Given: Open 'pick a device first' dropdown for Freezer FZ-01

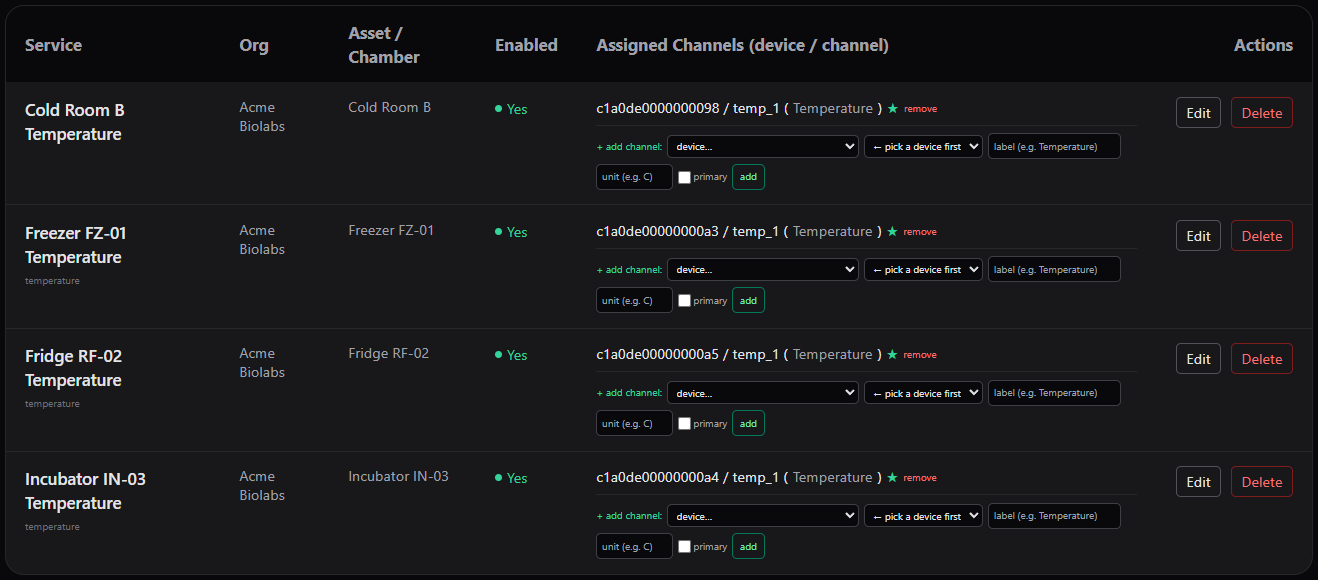Looking at the screenshot, I should 923,269.
